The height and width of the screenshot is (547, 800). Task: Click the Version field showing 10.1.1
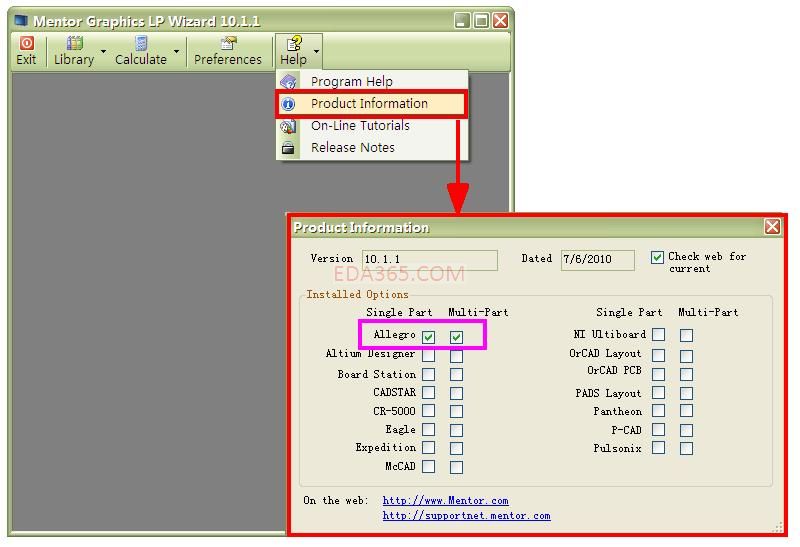tap(430, 260)
